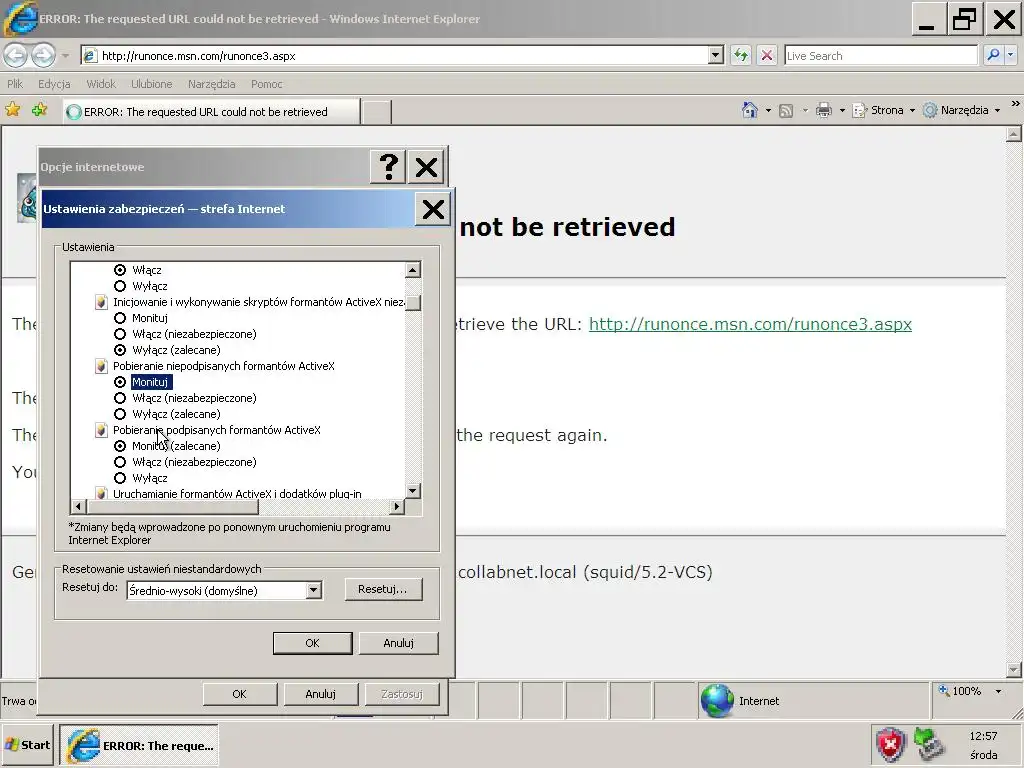Confirm with OK in security settings dialog
Image resolution: width=1024 pixels, height=768 pixels.
pos(313,643)
